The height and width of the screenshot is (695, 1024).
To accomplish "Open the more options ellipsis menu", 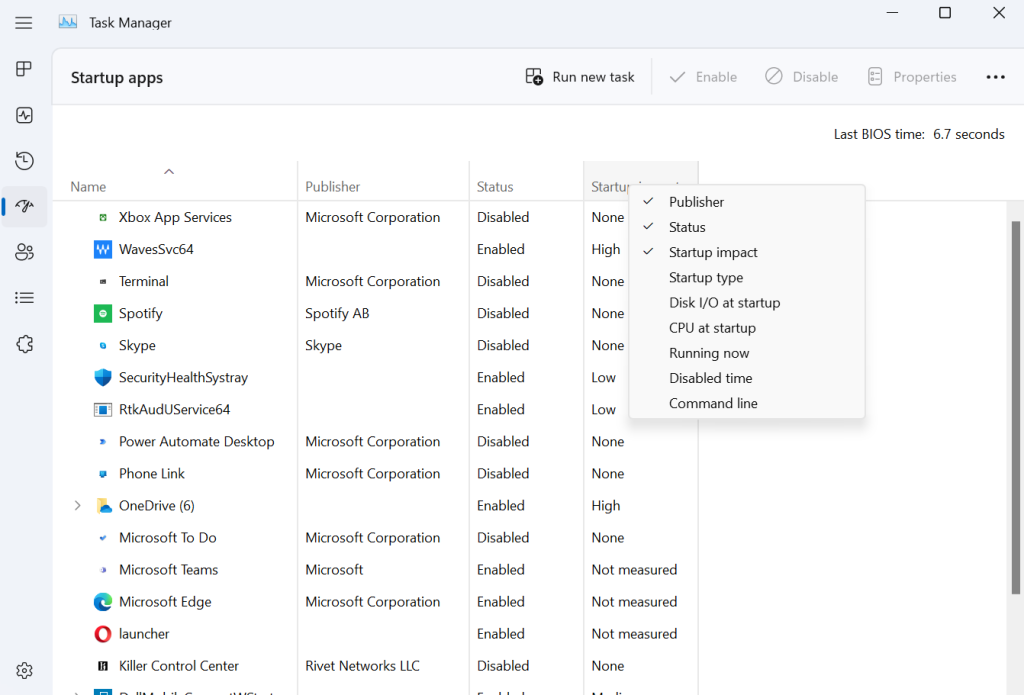I will click(x=995, y=77).
